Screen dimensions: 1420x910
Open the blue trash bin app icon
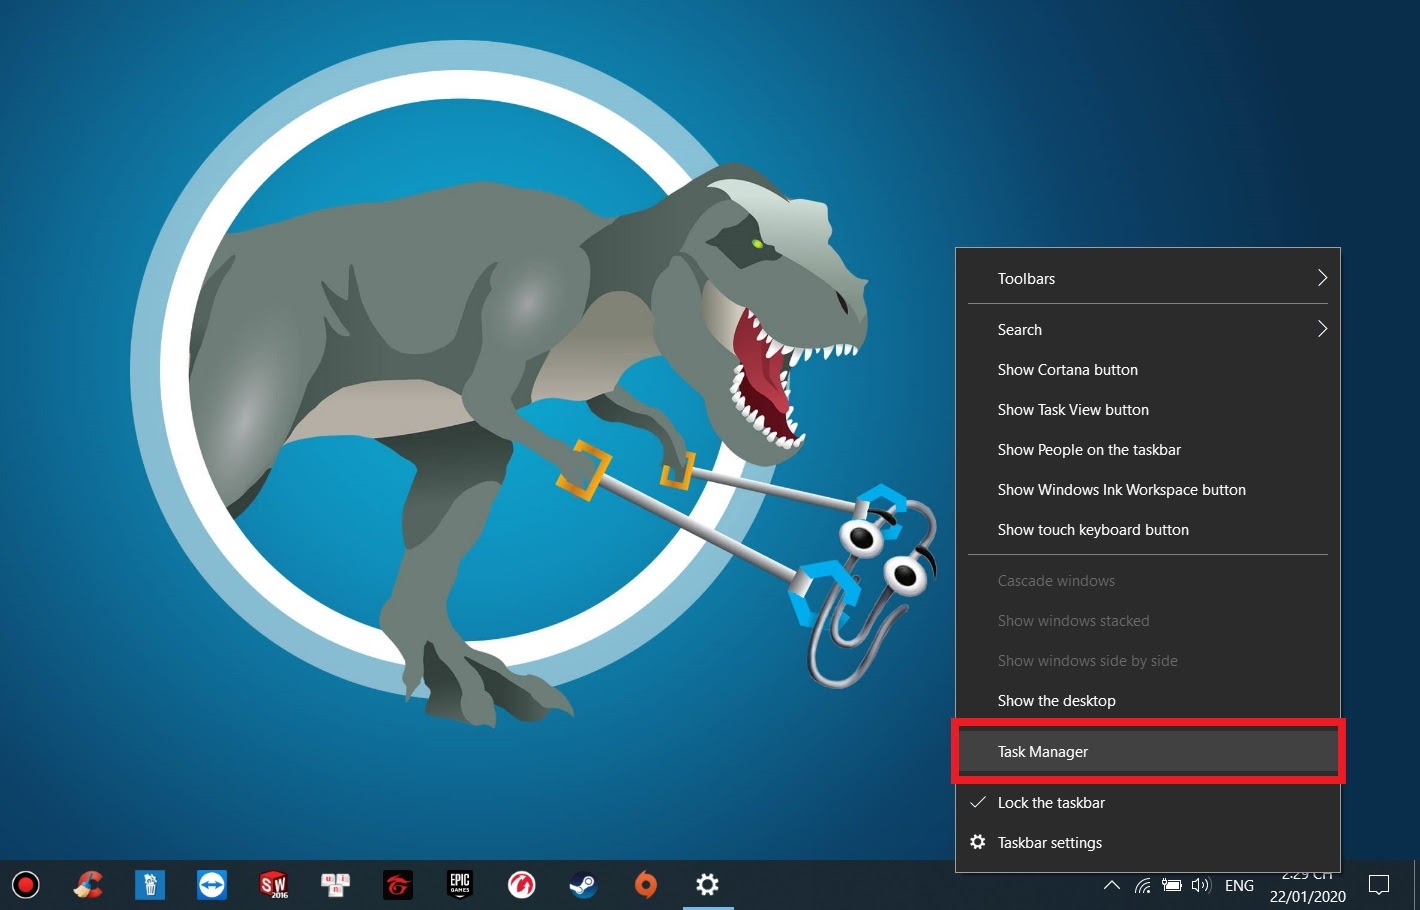point(150,885)
